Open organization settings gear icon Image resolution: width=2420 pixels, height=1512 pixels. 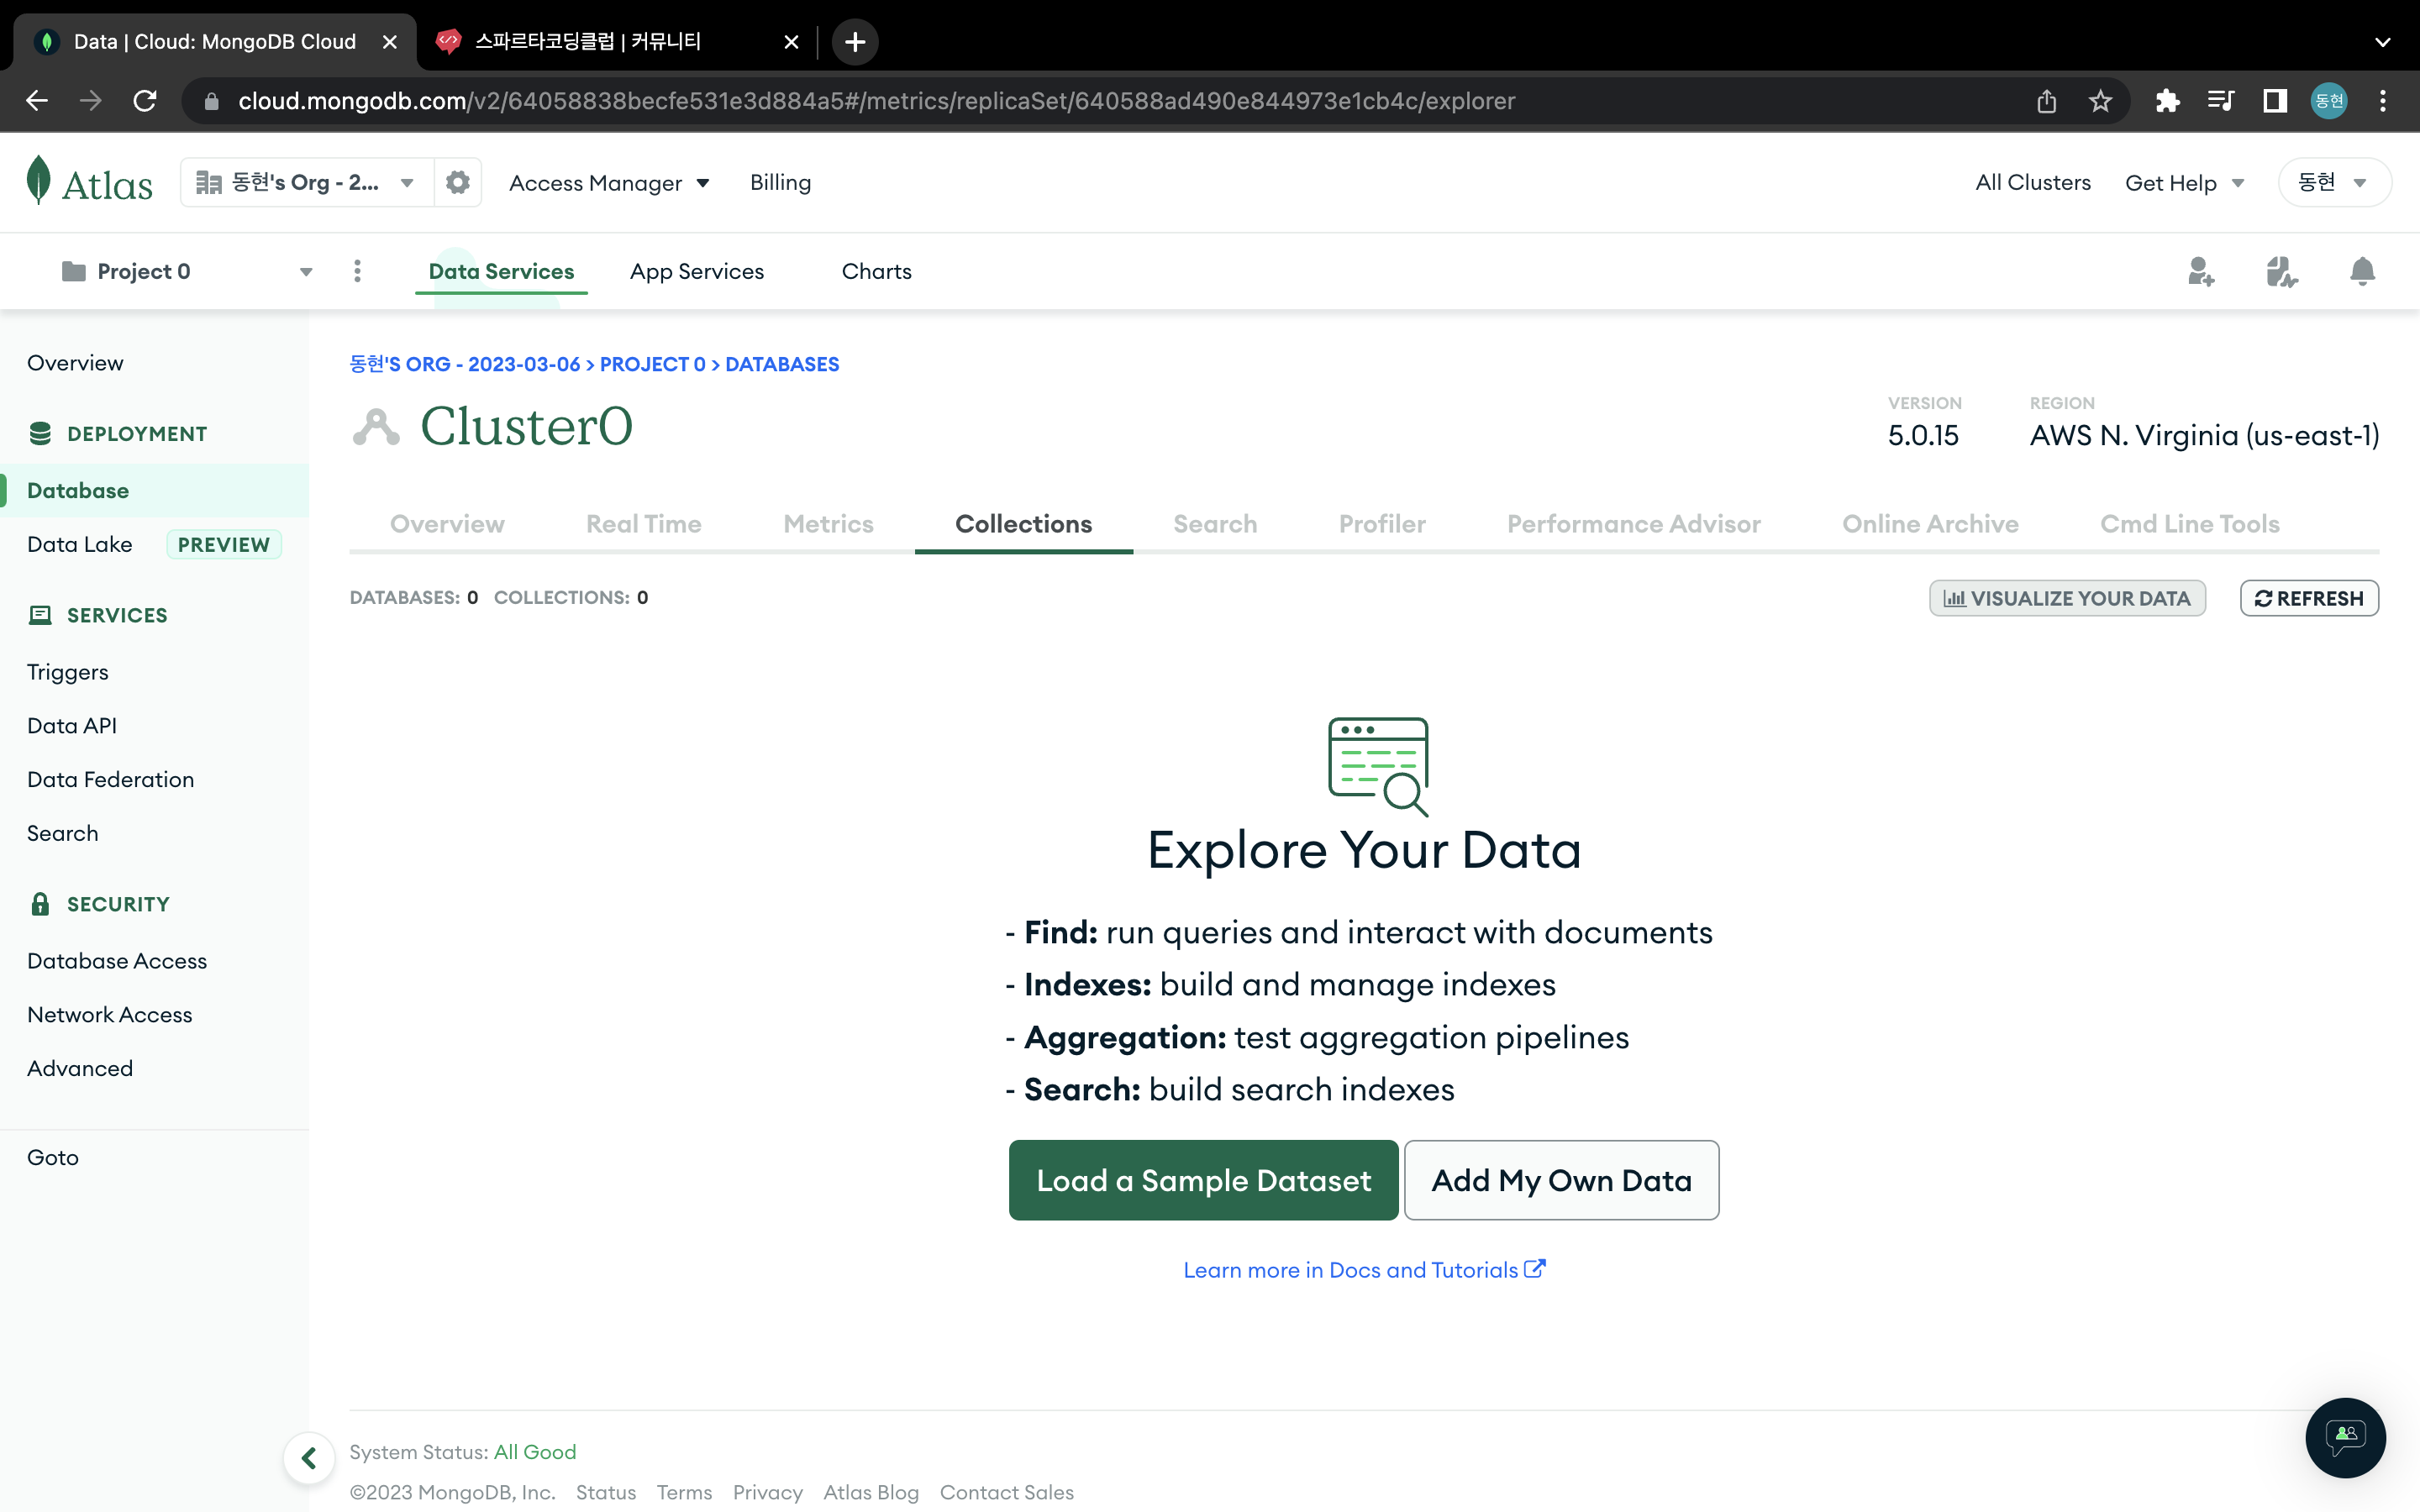click(x=458, y=182)
